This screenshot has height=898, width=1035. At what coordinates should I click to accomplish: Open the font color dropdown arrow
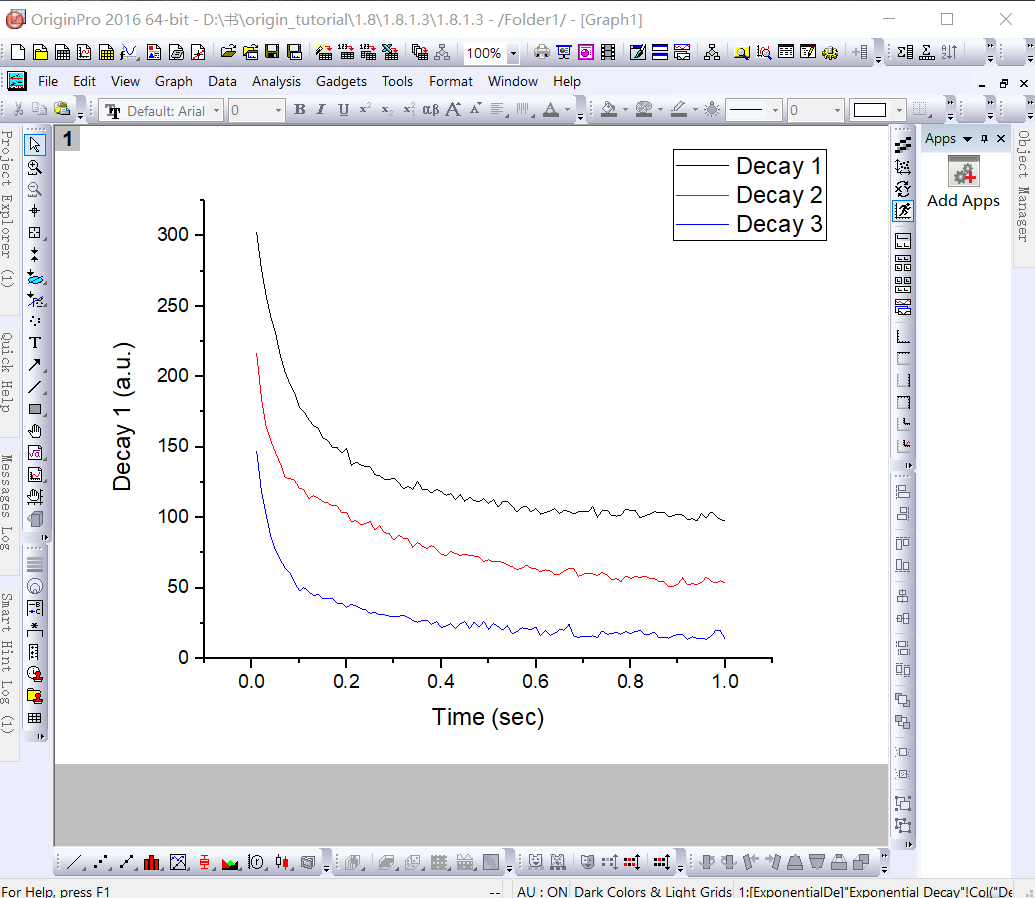(568, 110)
